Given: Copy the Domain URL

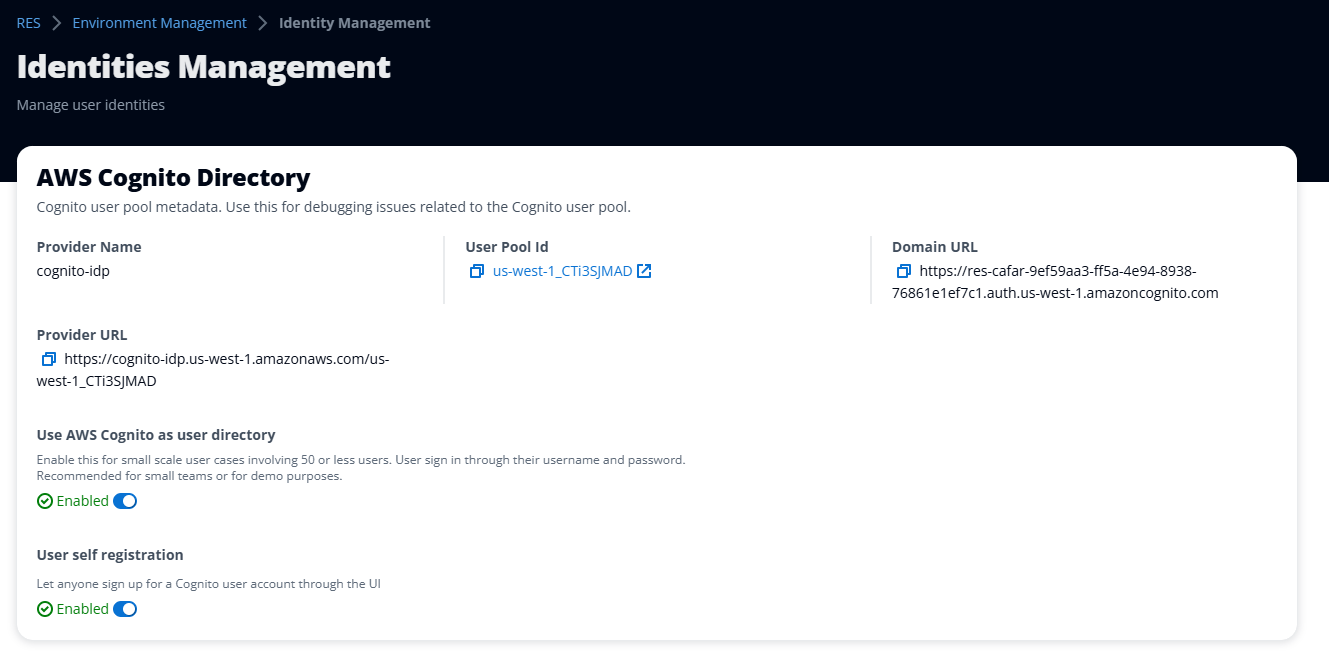Looking at the screenshot, I should point(903,270).
